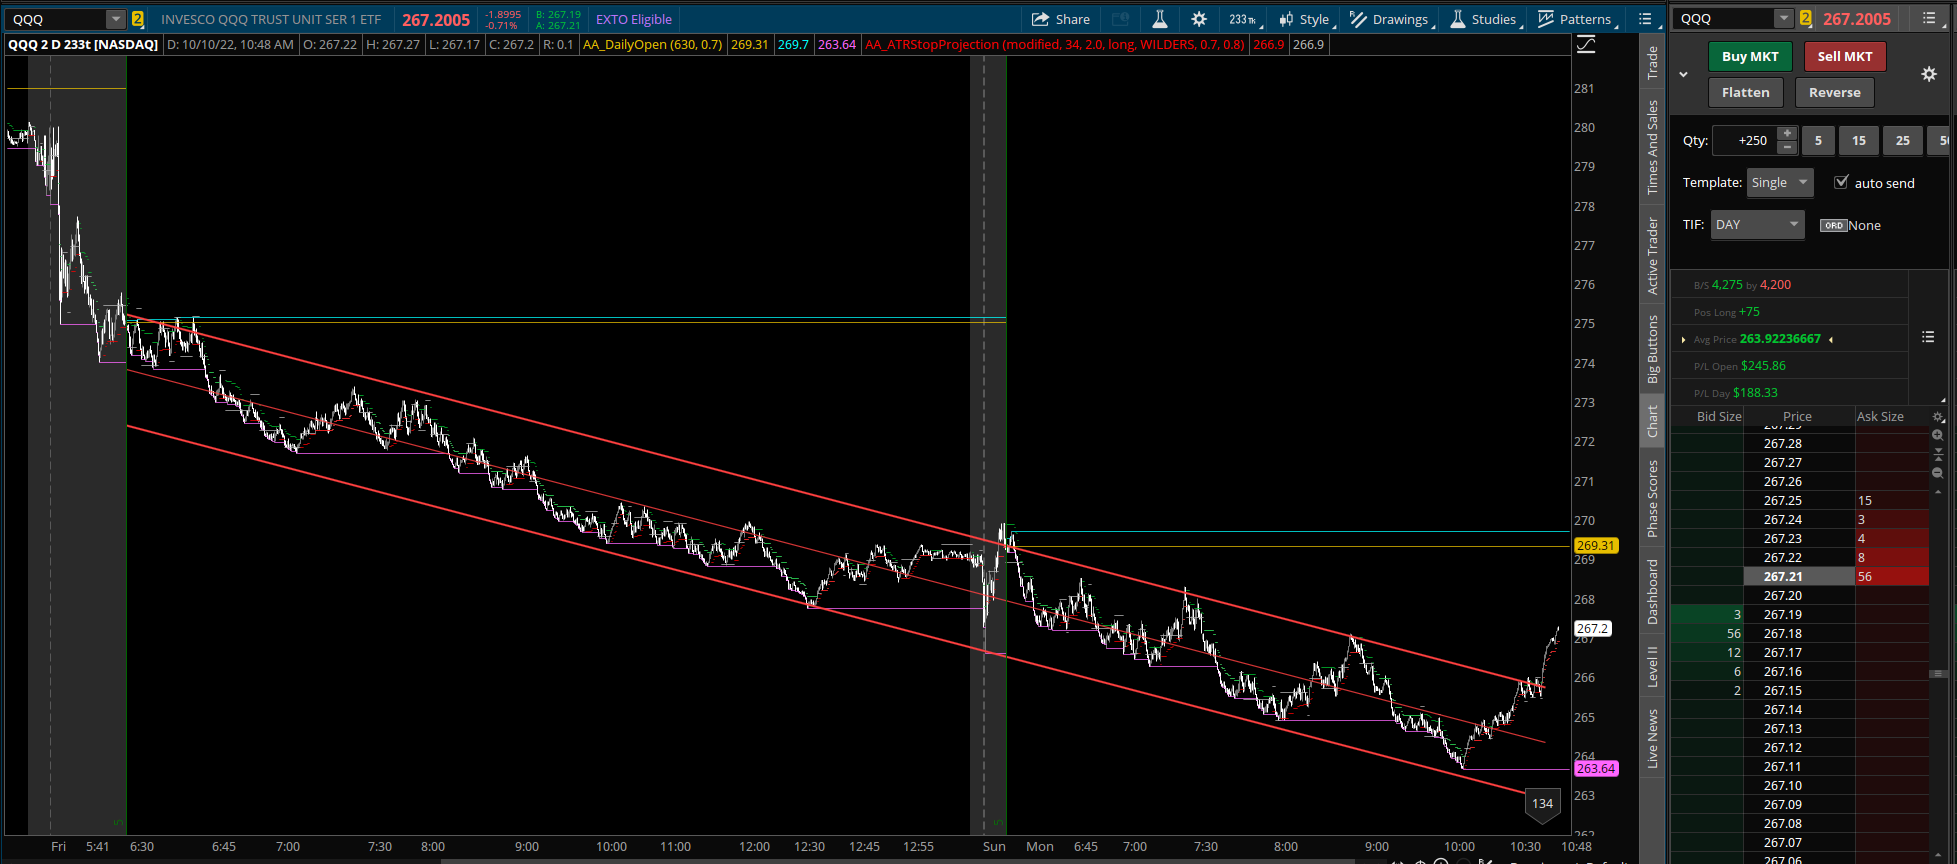
Task: Open the price ladder settings gear
Action: pos(1938,417)
